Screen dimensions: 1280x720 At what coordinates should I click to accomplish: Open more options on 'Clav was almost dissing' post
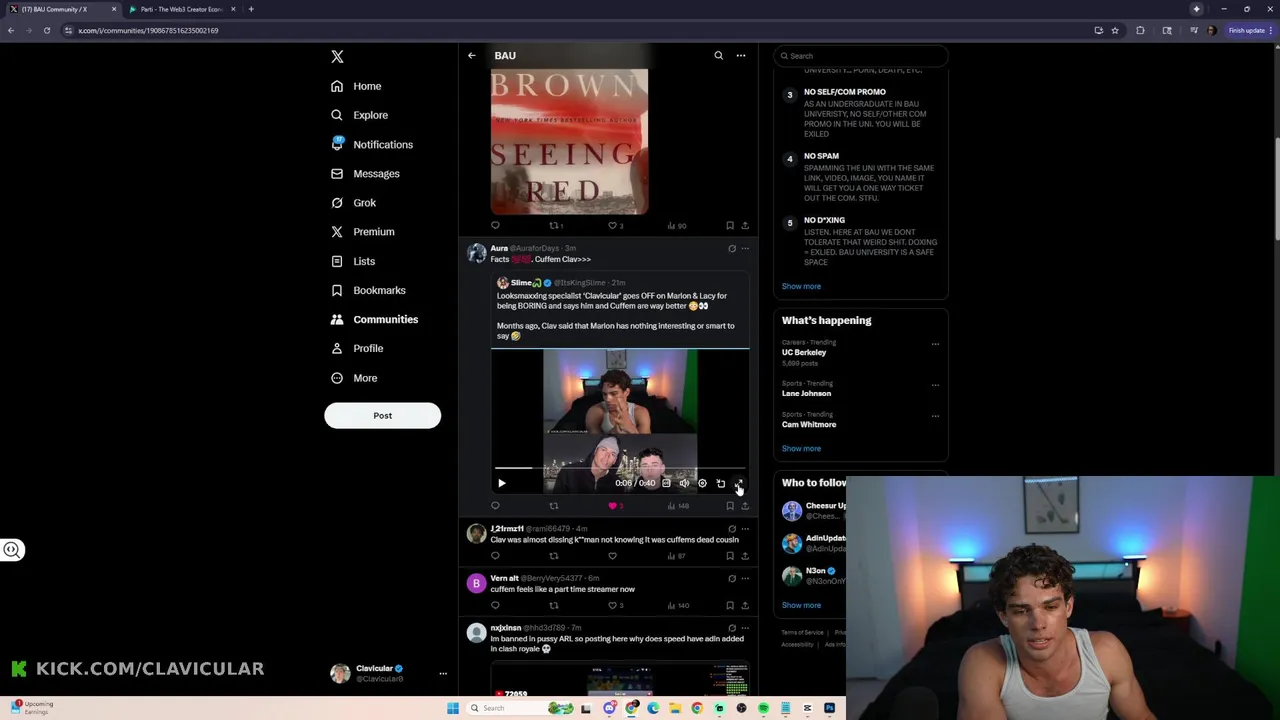click(x=744, y=529)
